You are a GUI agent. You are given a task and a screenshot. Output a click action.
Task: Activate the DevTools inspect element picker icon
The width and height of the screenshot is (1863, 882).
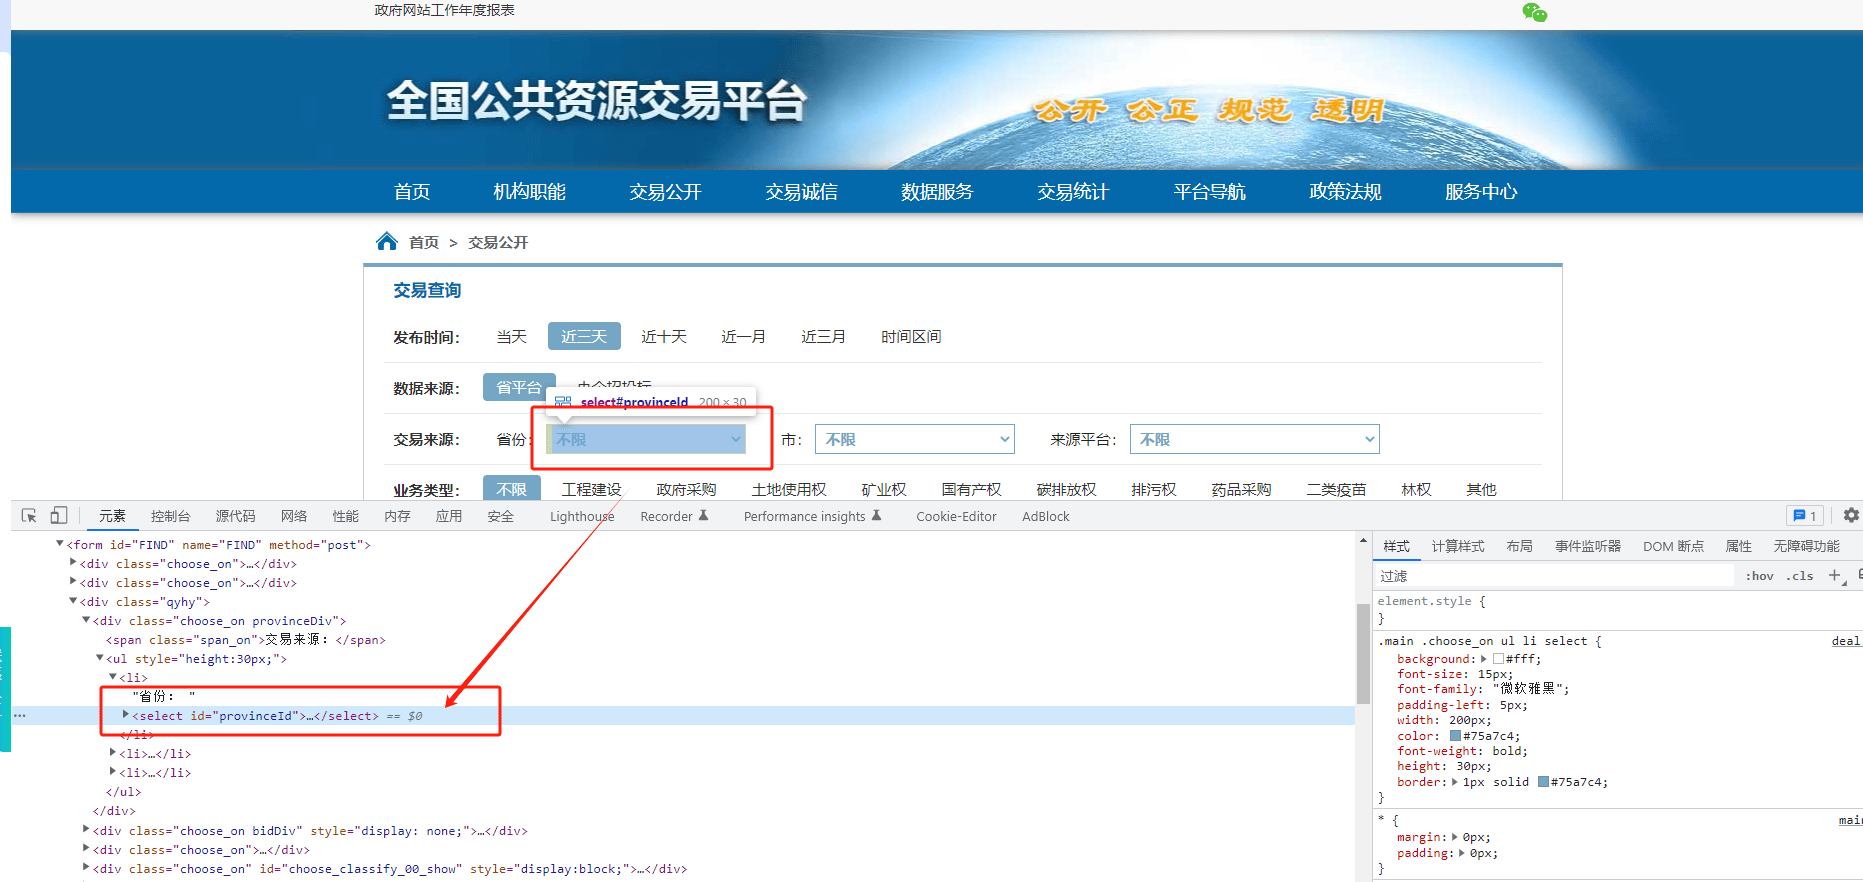[x=29, y=516]
